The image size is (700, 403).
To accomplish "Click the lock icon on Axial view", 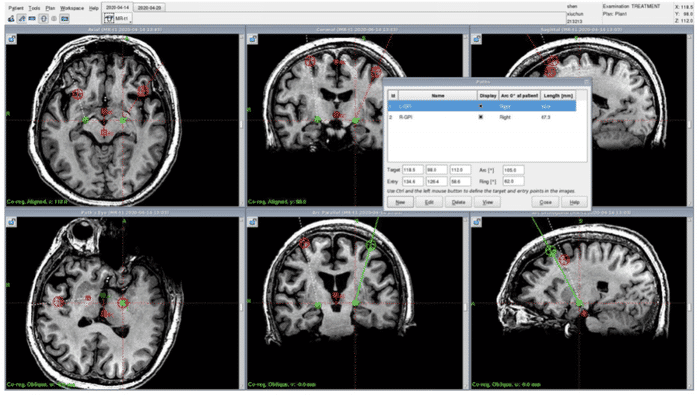I will [11, 40].
